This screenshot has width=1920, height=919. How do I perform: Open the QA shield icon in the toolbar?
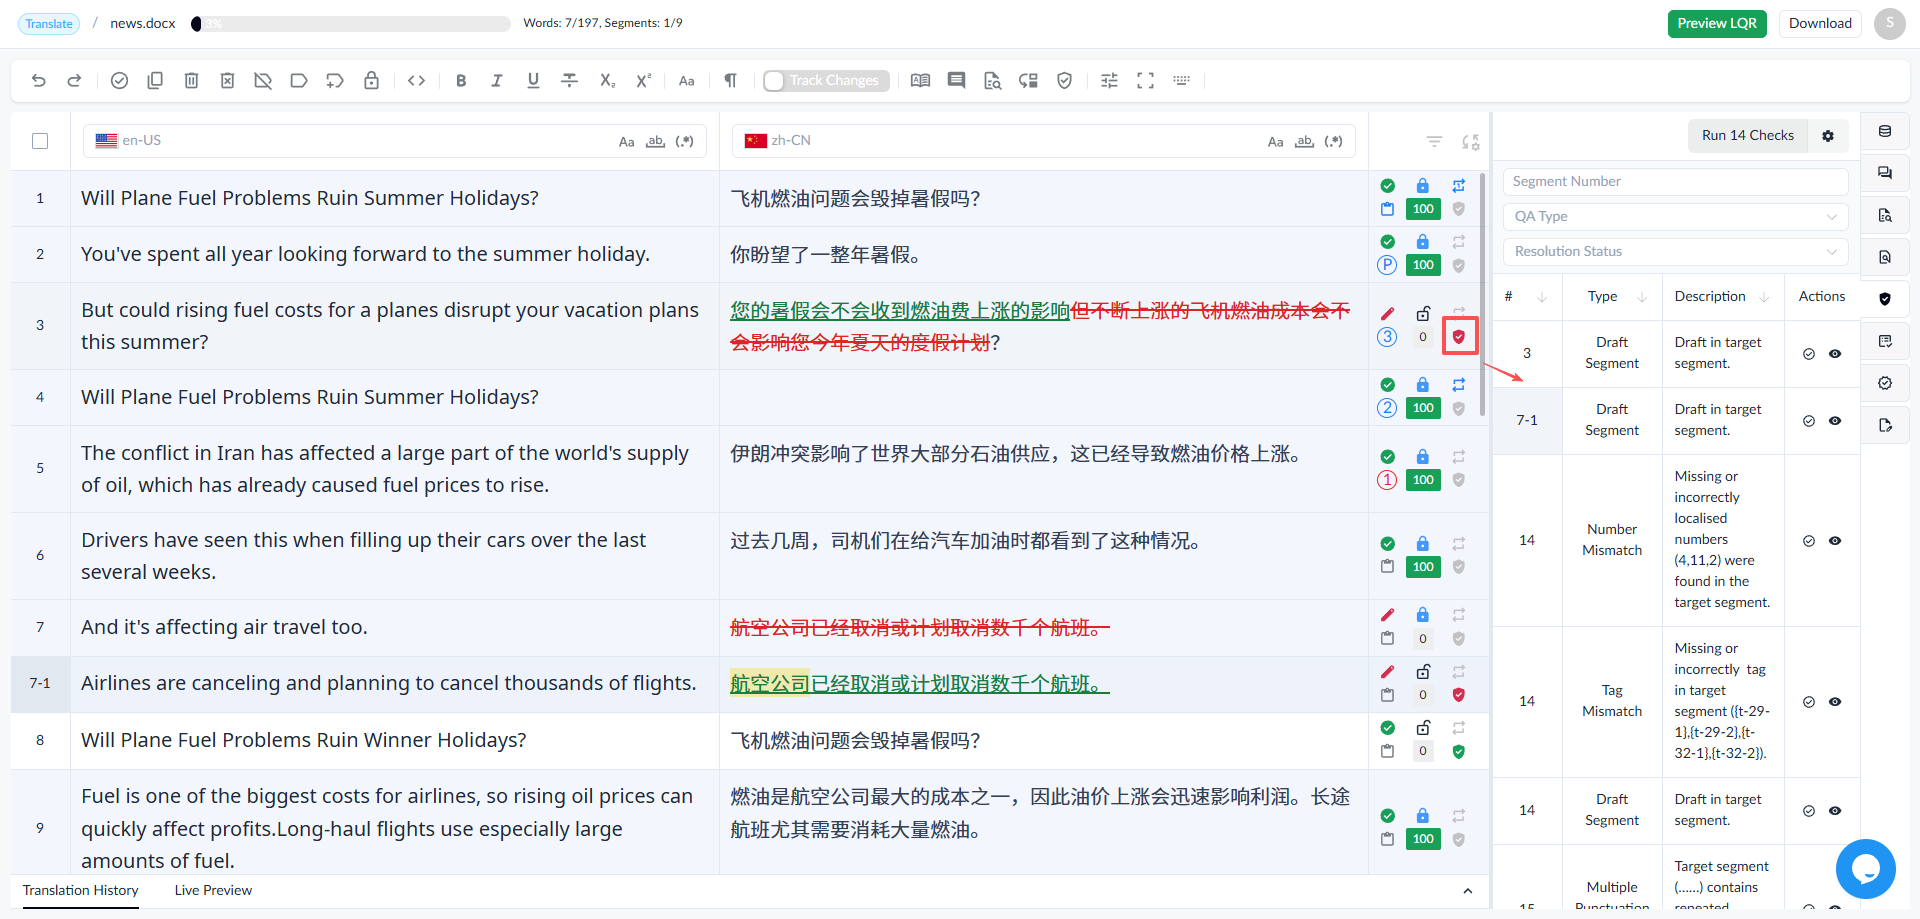[1065, 81]
